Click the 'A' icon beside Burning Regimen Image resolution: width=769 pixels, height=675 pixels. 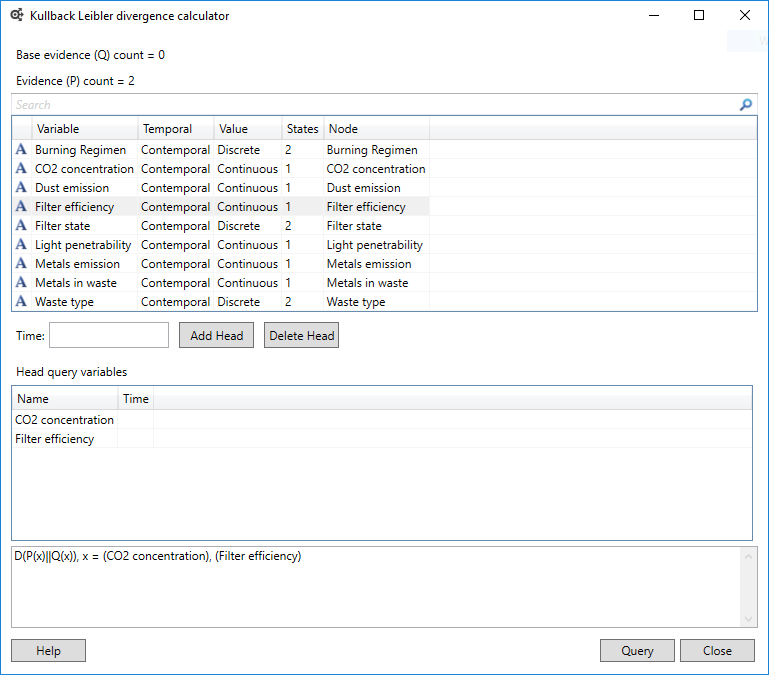(21, 150)
